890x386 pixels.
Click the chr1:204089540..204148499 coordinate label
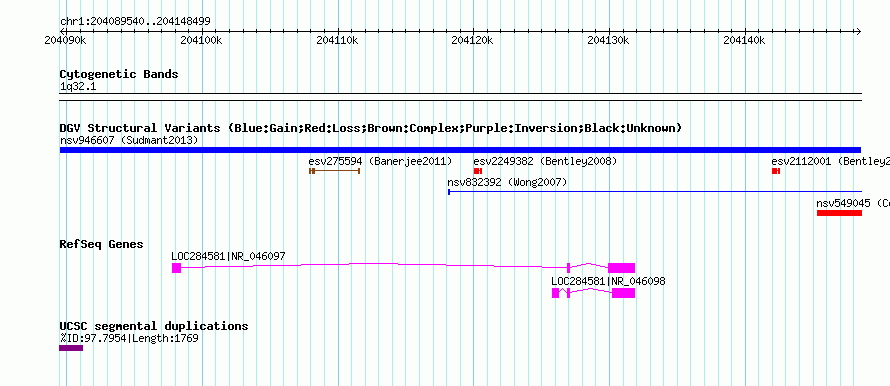coord(135,22)
